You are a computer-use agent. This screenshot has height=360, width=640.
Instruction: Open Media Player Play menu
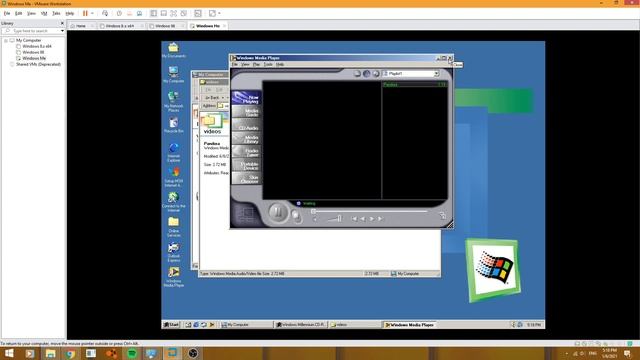click(x=256, y=64)
